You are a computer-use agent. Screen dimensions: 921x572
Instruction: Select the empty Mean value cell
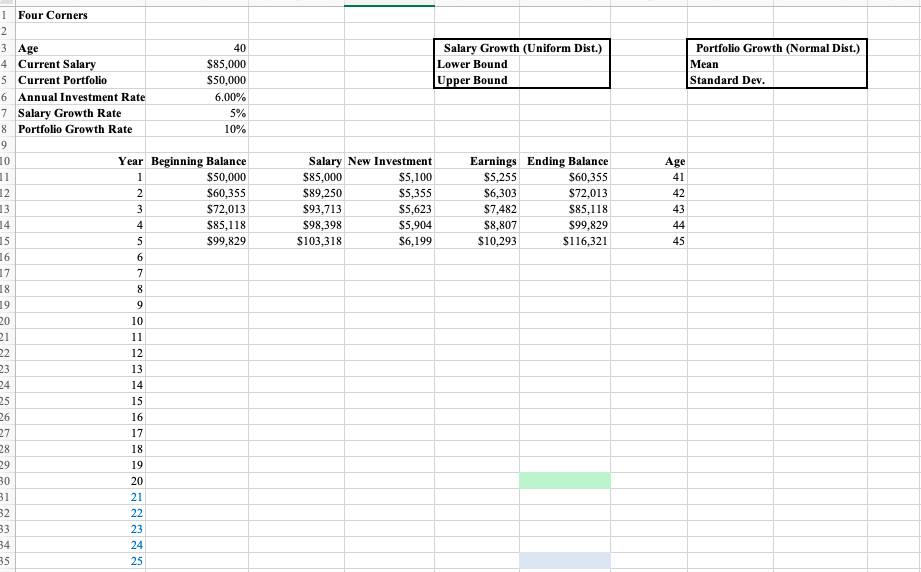819,64
